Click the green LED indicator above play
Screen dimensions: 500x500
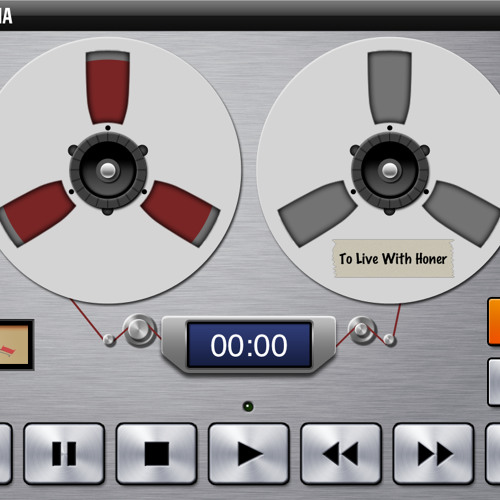248,407
